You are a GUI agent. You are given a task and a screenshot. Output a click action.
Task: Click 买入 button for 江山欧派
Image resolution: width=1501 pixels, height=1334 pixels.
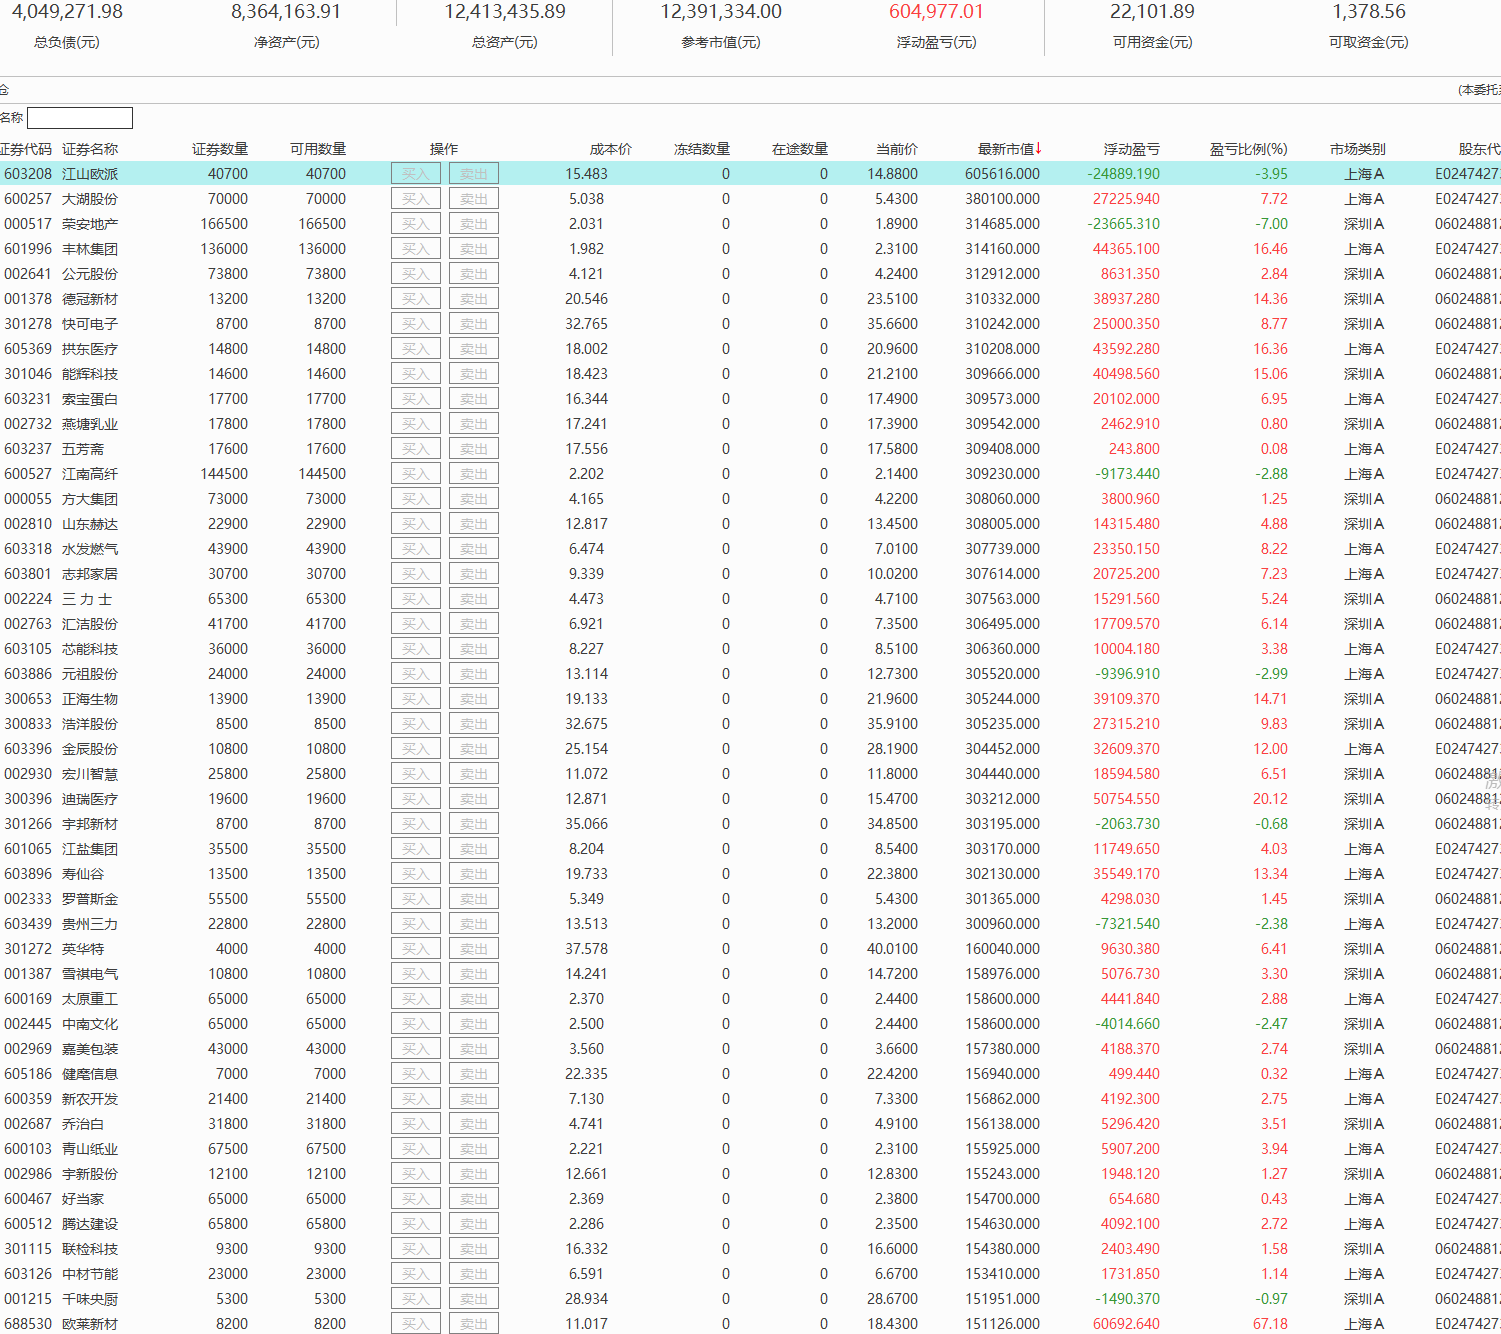click(x=415, y=174)
